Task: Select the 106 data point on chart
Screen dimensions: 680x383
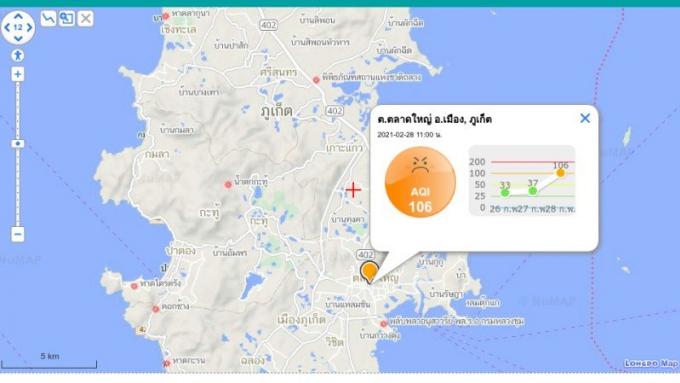Action: click(560, 173)
